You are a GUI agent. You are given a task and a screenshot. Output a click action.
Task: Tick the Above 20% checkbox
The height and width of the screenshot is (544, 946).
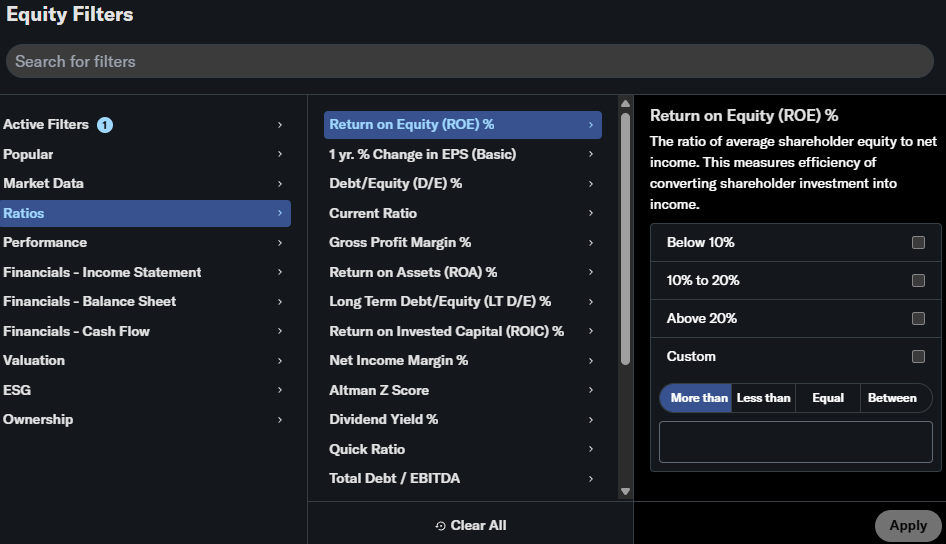pos(918,319)
